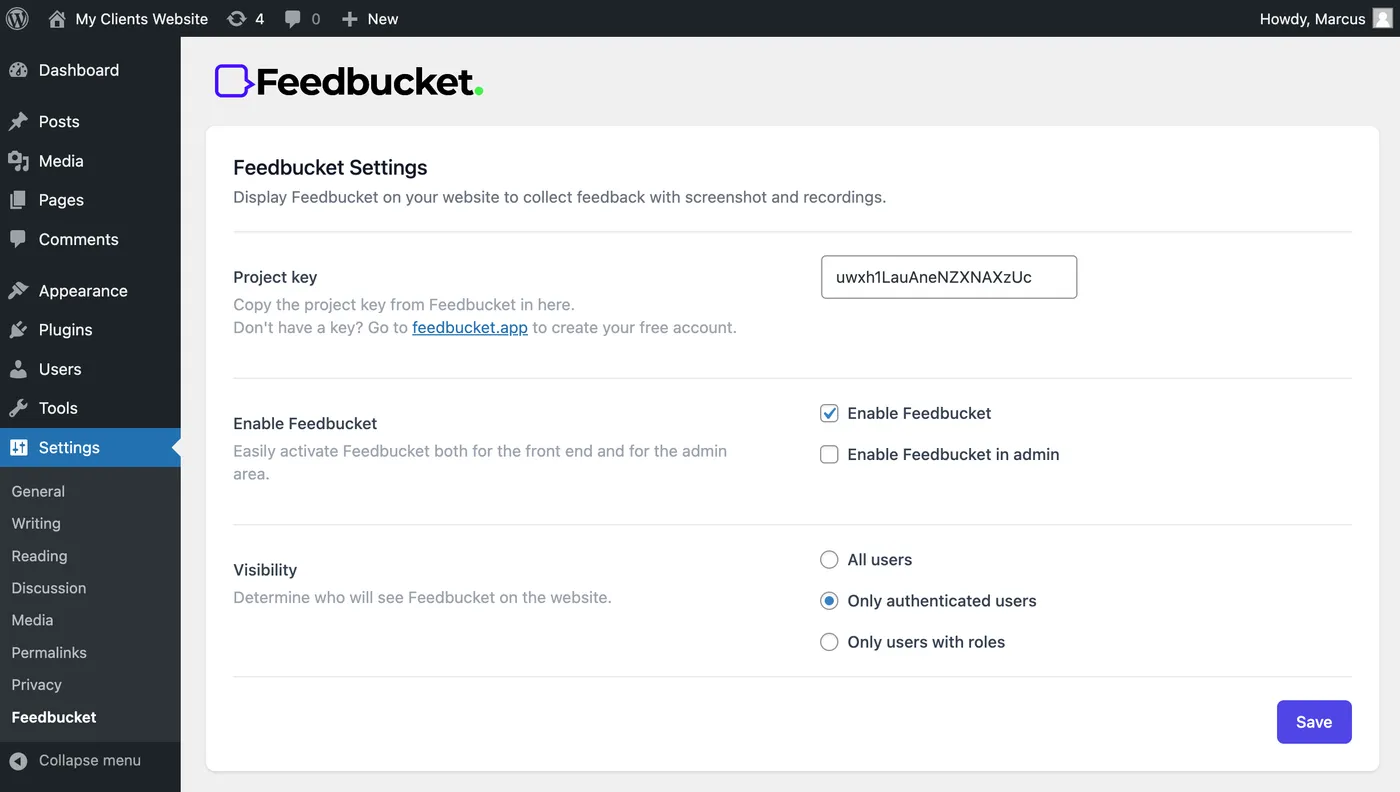Open Users via the person icon

pyautogui.click(x=20, y=369)
